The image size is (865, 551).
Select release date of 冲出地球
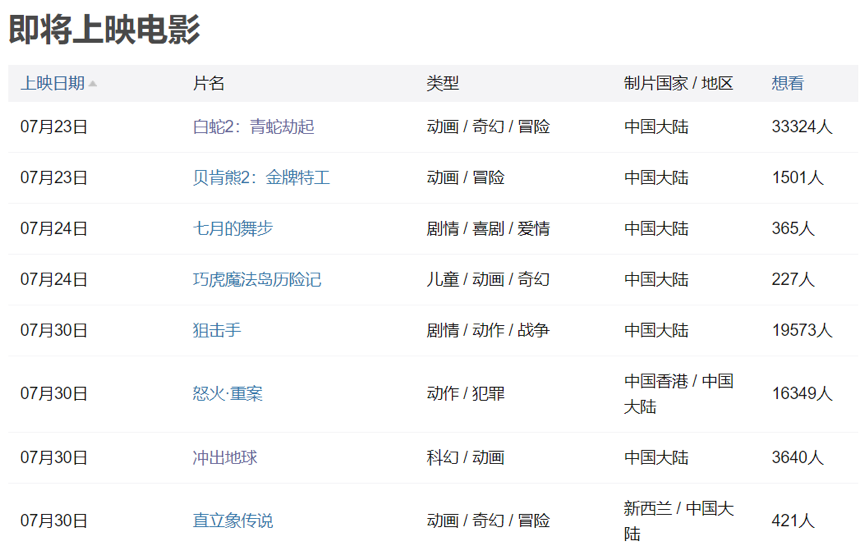click(x=54, y=458)
